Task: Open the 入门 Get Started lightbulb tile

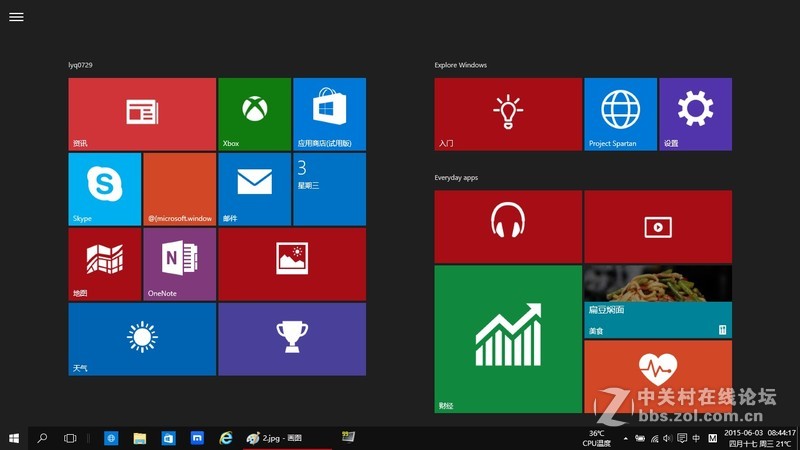Action: pyautogui.click(x=508, y=114)
